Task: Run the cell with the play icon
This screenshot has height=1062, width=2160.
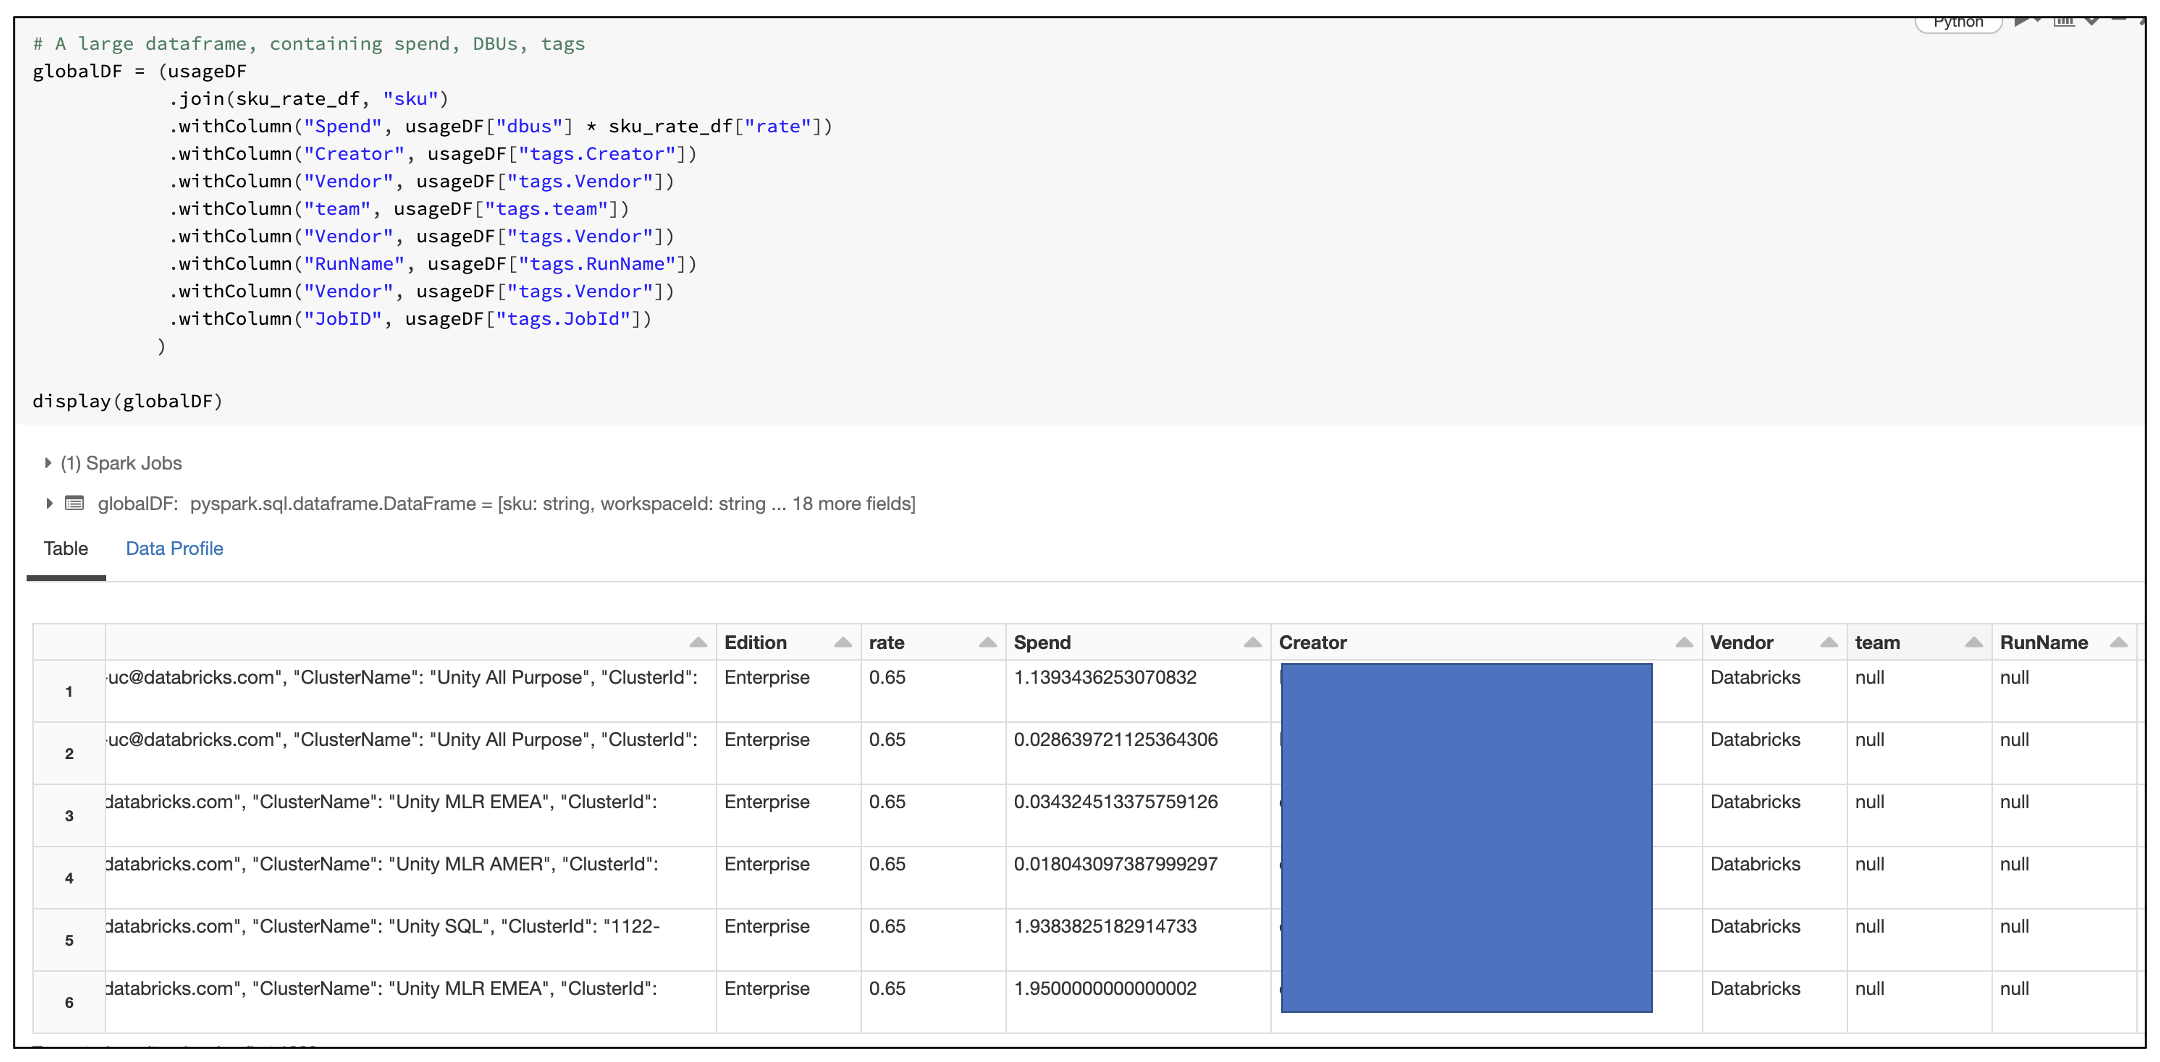Action: tap(2023, 21)
